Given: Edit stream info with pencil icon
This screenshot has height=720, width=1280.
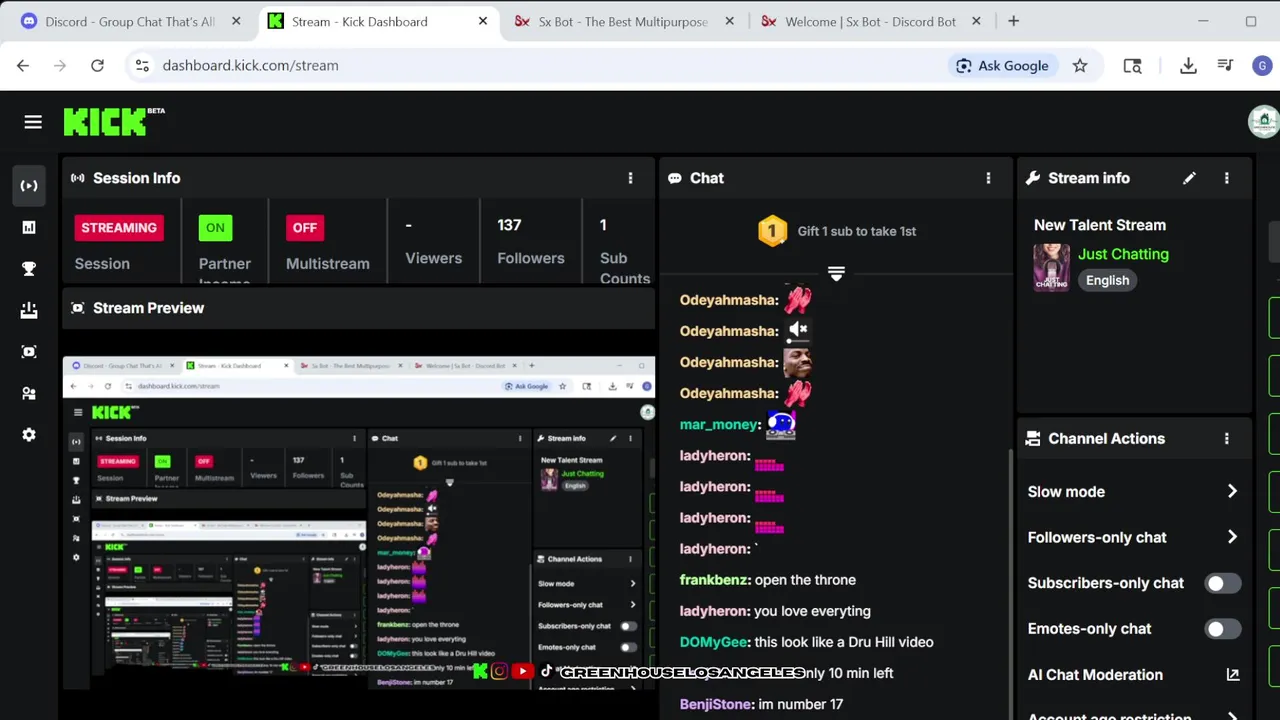Looking at the screenshot, I should (1189, 178).
